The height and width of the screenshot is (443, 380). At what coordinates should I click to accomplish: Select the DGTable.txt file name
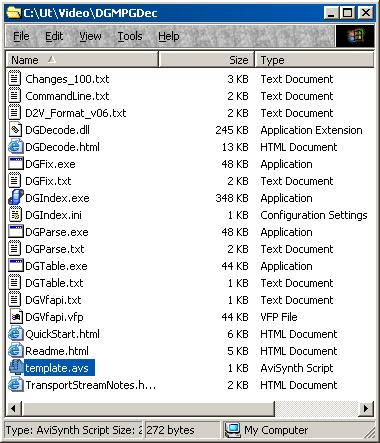pos(54,283)
